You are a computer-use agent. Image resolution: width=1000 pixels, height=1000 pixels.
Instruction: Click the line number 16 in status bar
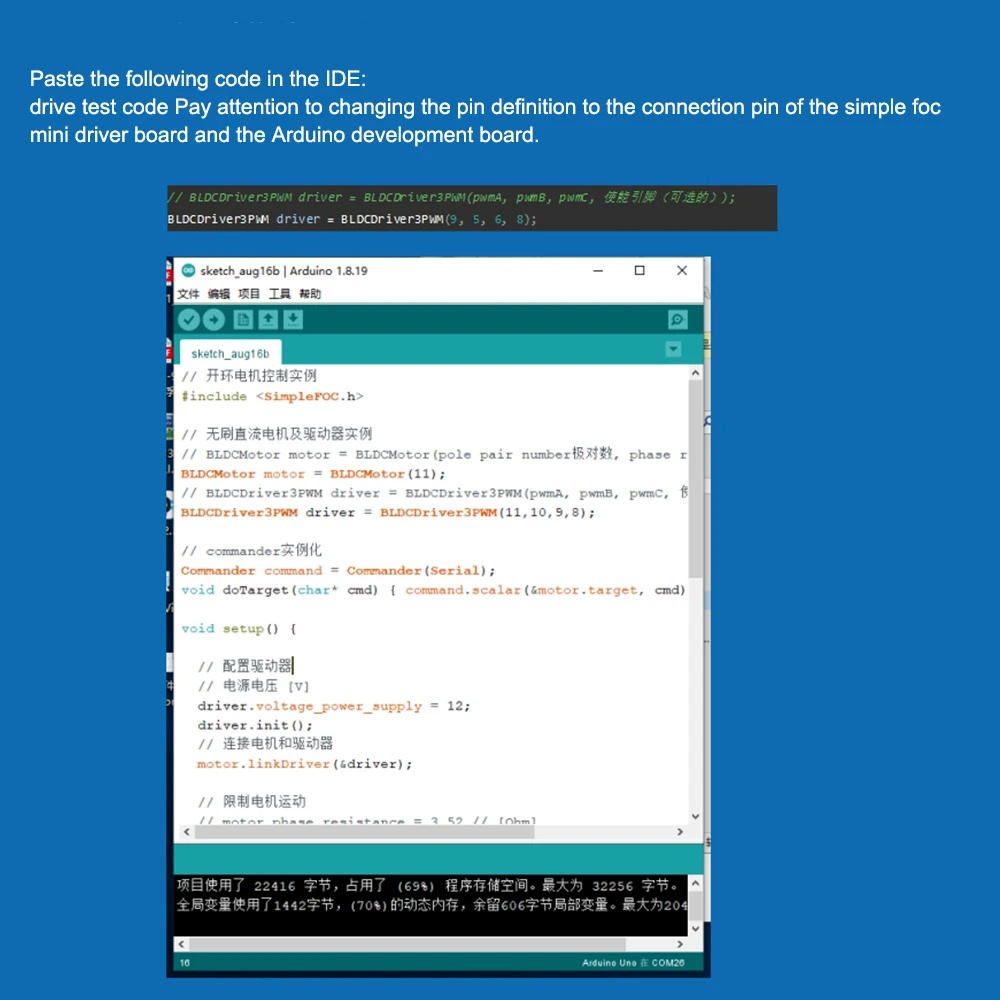tap(184, 963)
